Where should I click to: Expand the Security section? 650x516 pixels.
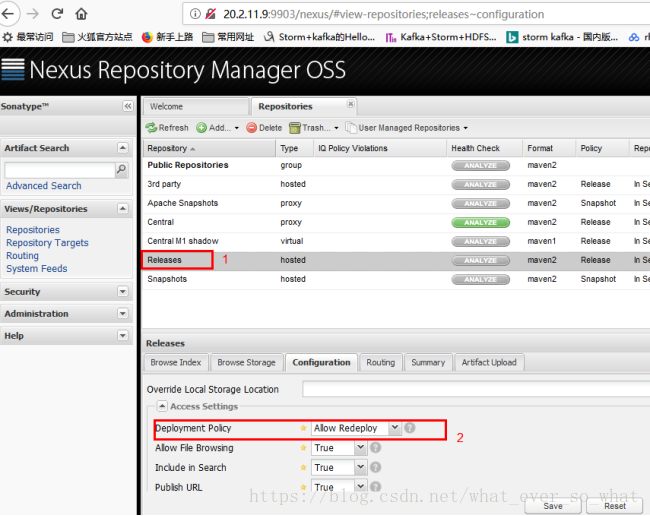coord(123,291)
